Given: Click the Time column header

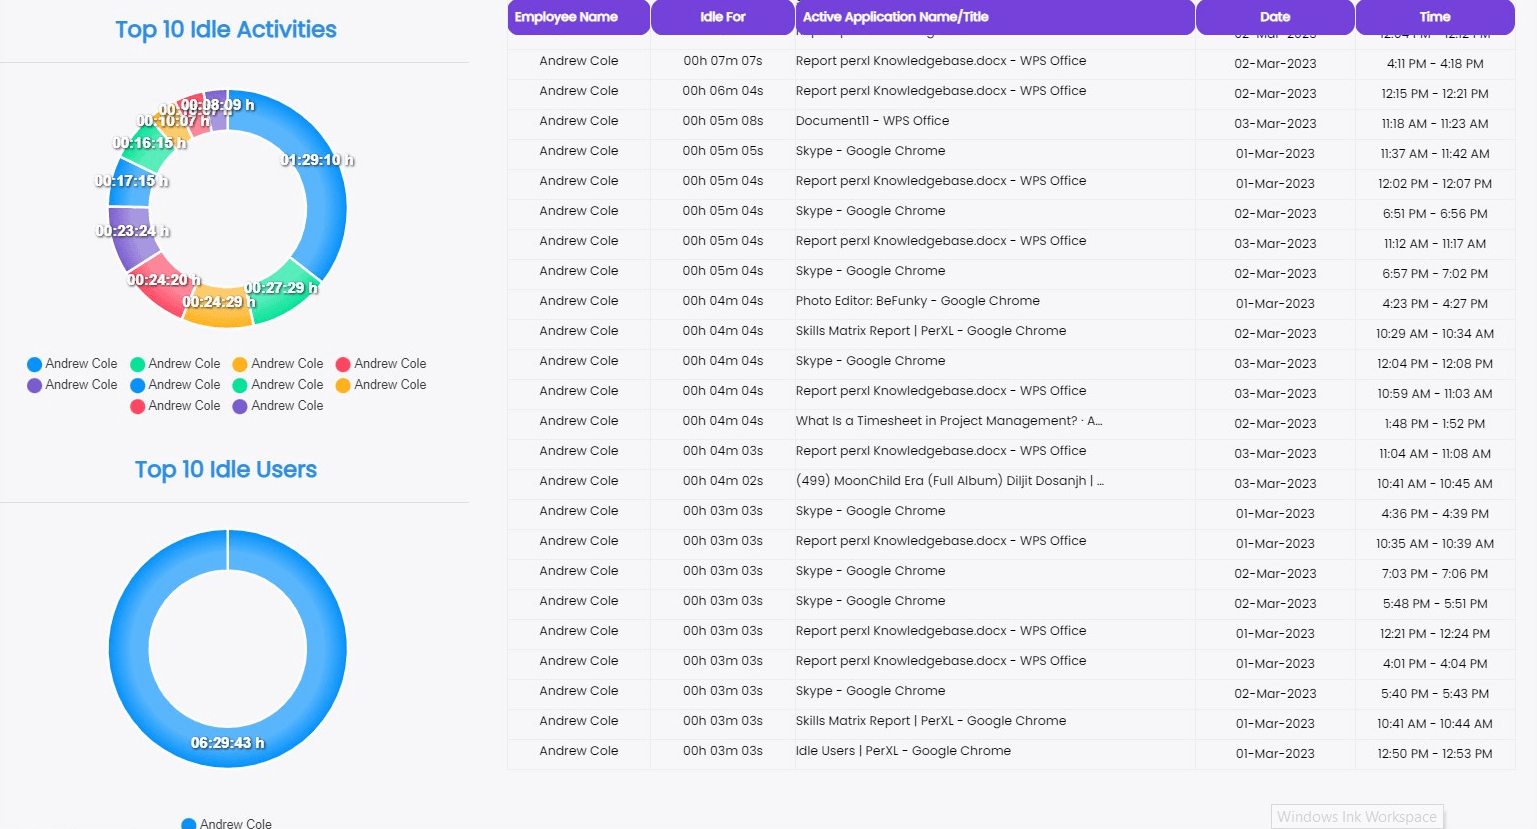Looking at the screenshot, I should 1434,17.
